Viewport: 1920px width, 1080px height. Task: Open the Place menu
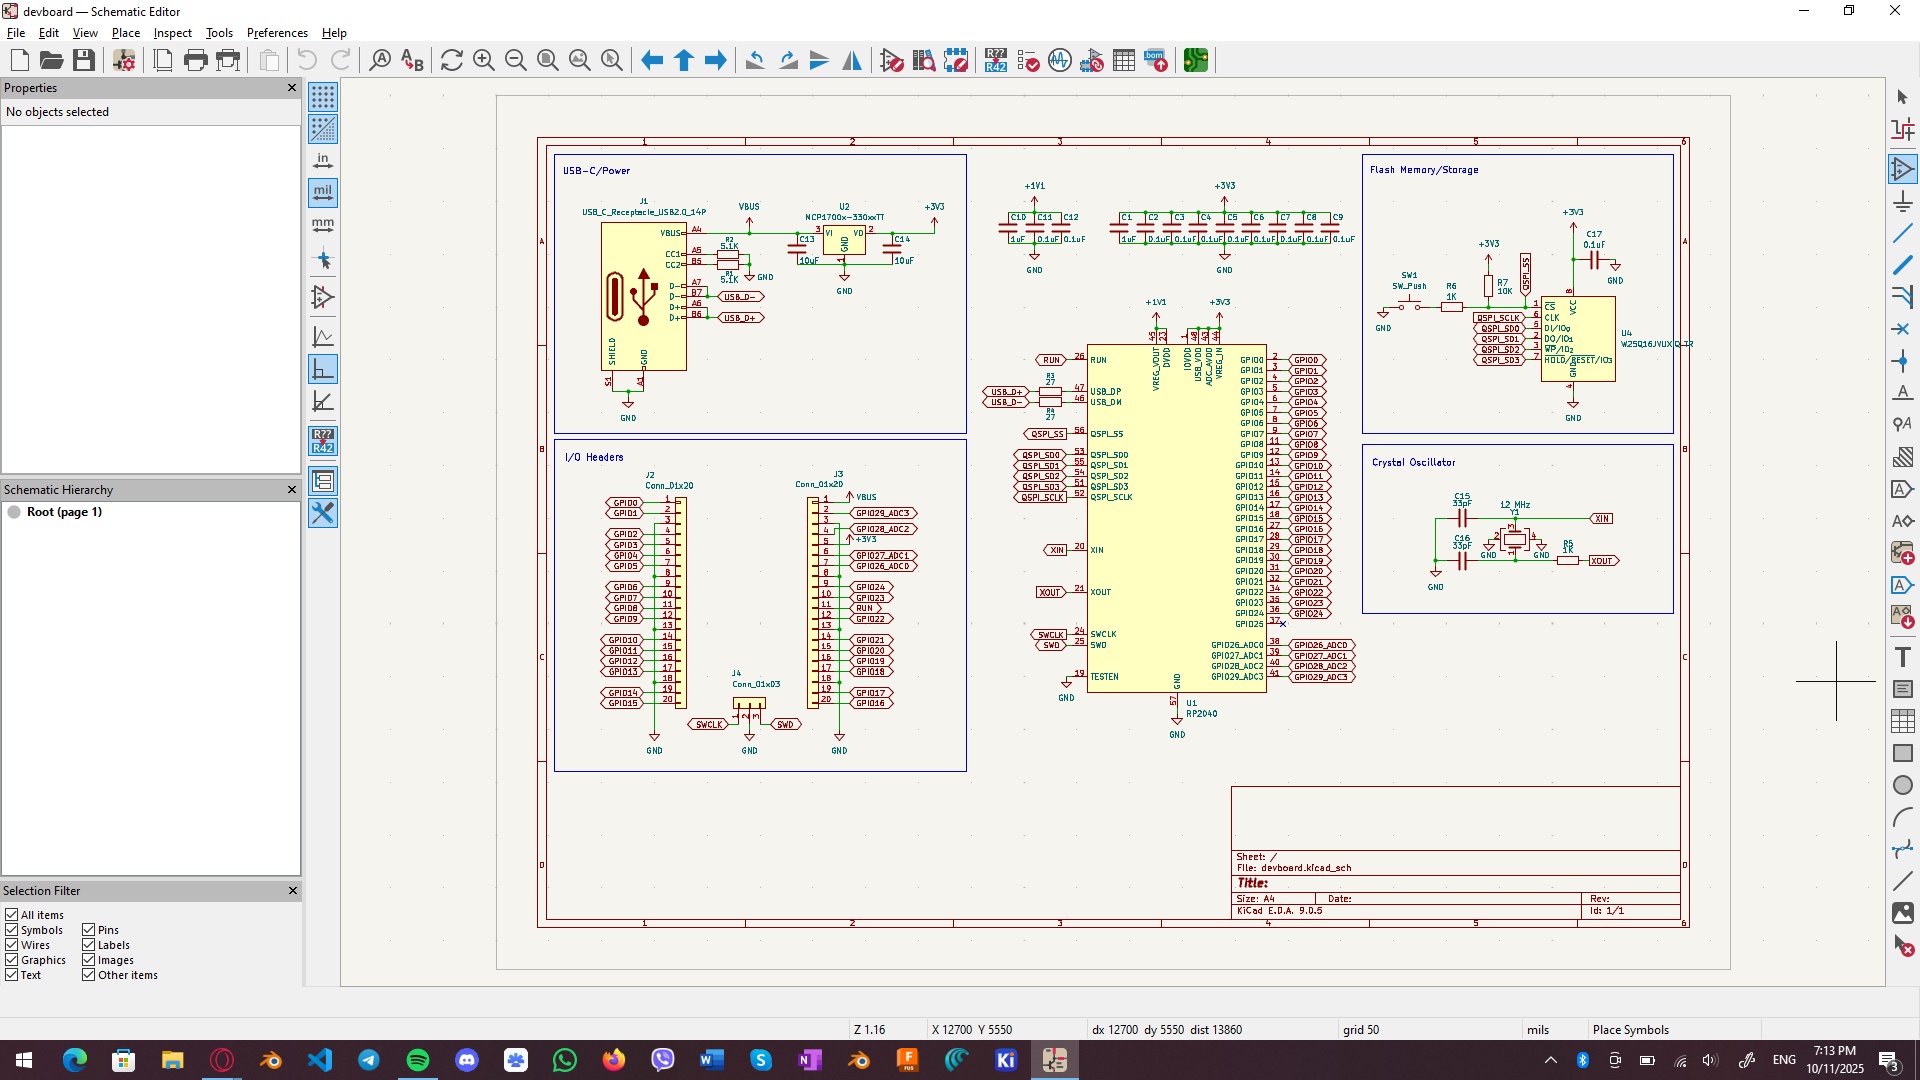click(125, 33)
